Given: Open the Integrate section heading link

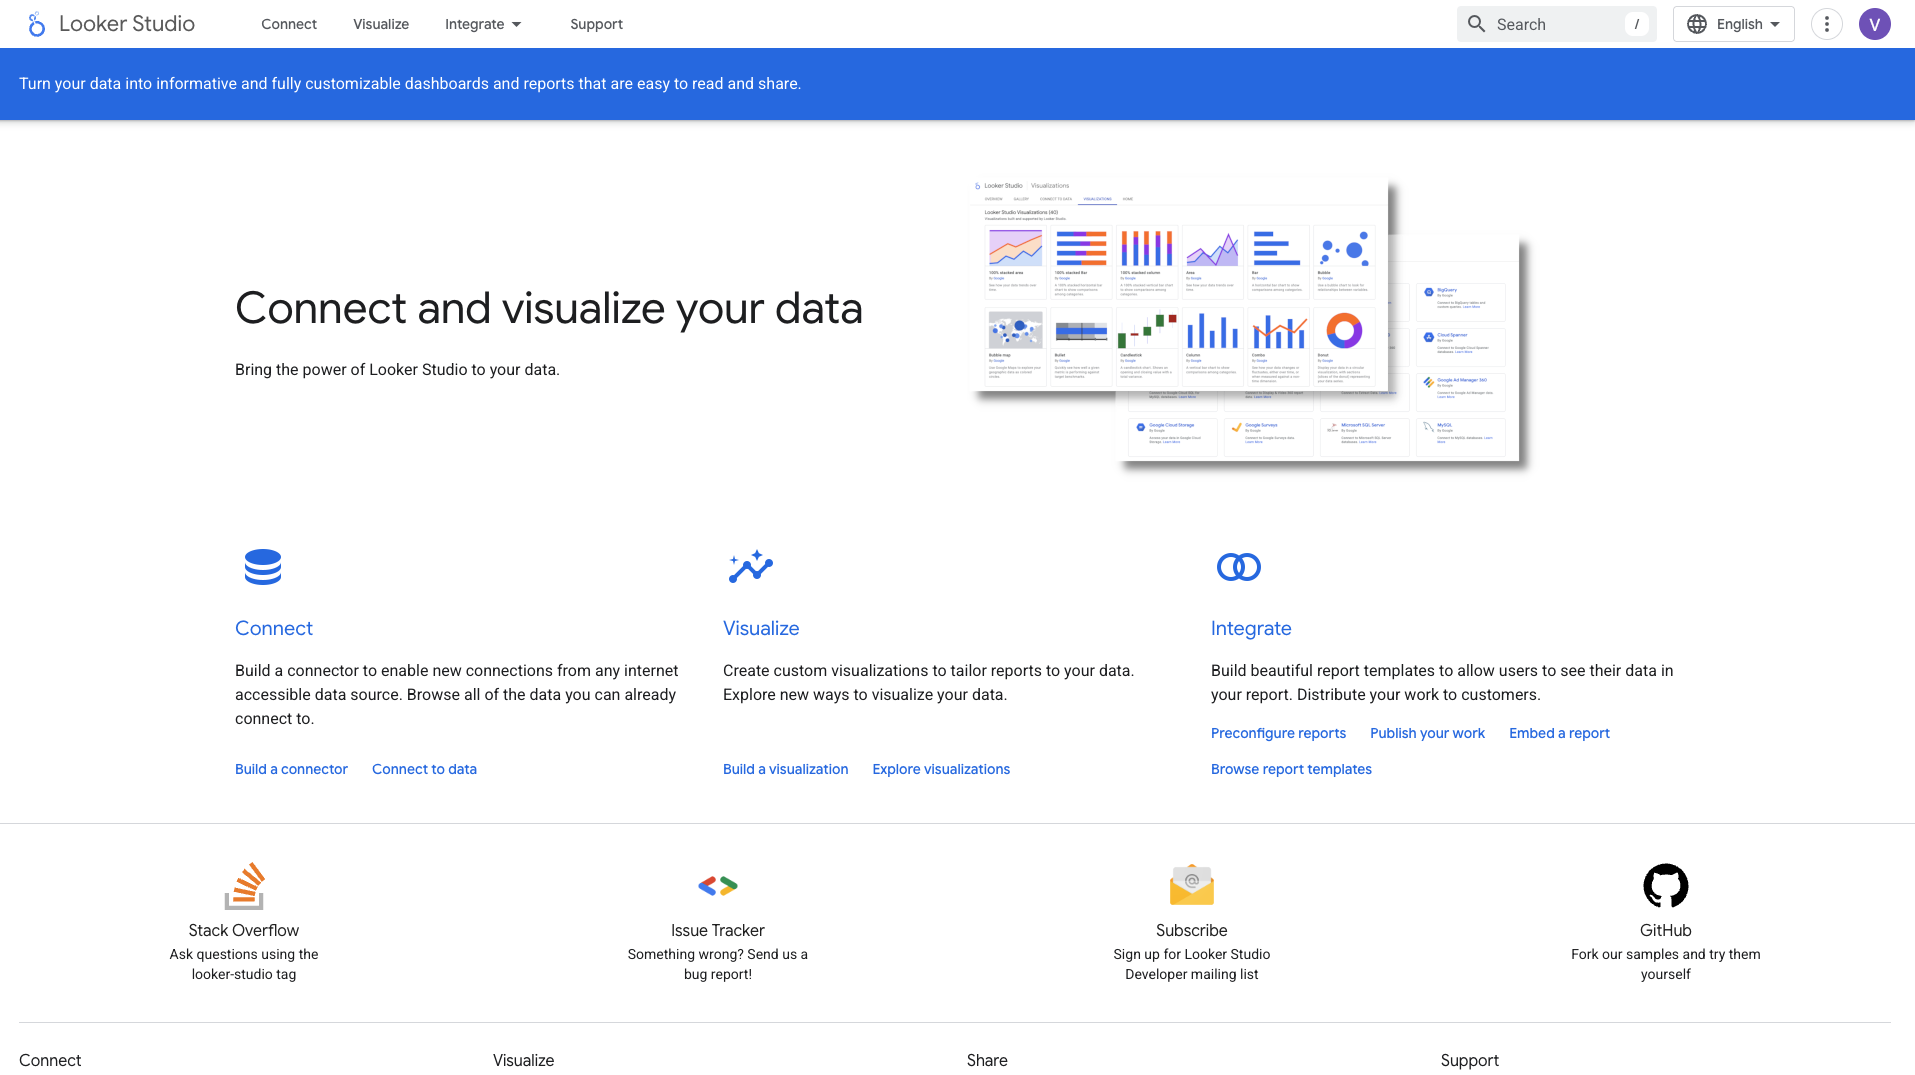Looking at the screenshot, I should pos(1251,628).
